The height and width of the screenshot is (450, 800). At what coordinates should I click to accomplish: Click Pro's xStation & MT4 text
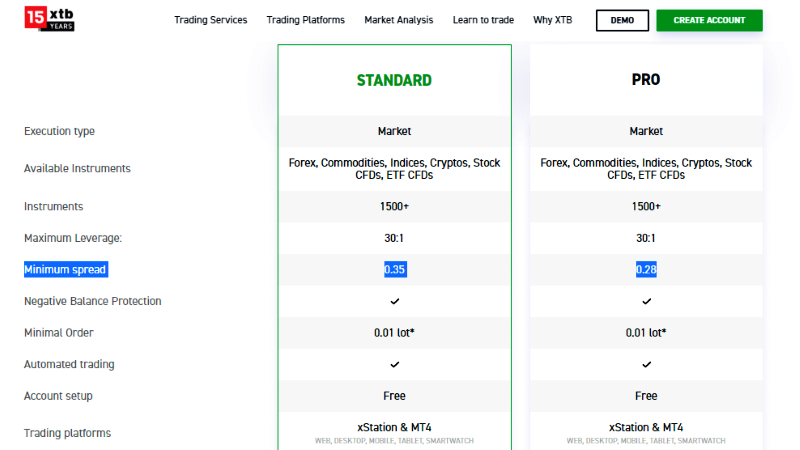tap(646, 427)
